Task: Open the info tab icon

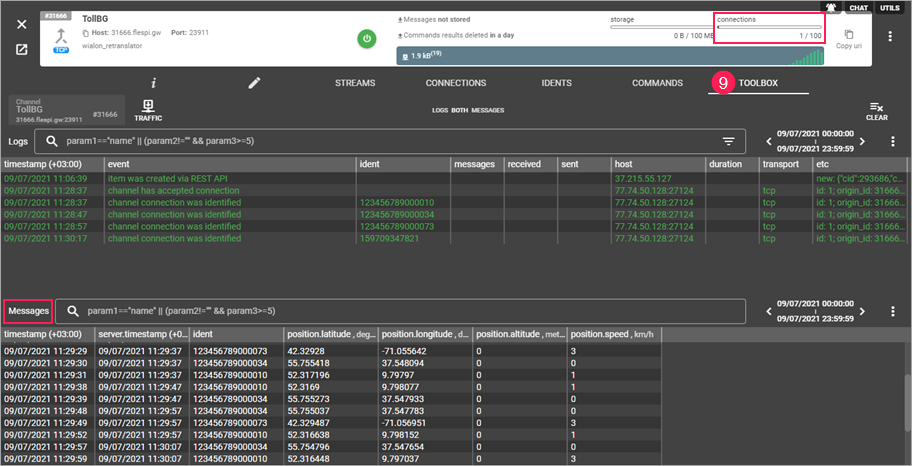Action: pos(153,83)
